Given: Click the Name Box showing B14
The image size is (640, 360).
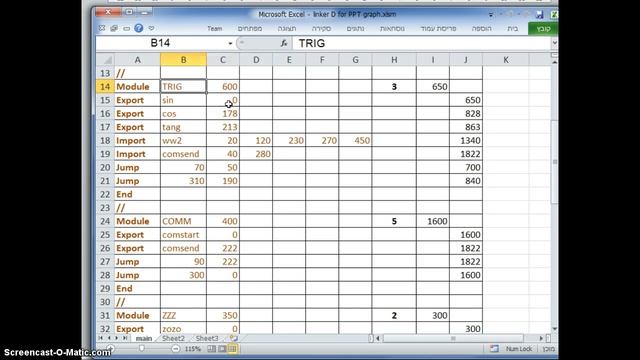Looking at the screenshot, I should (160, 43).
